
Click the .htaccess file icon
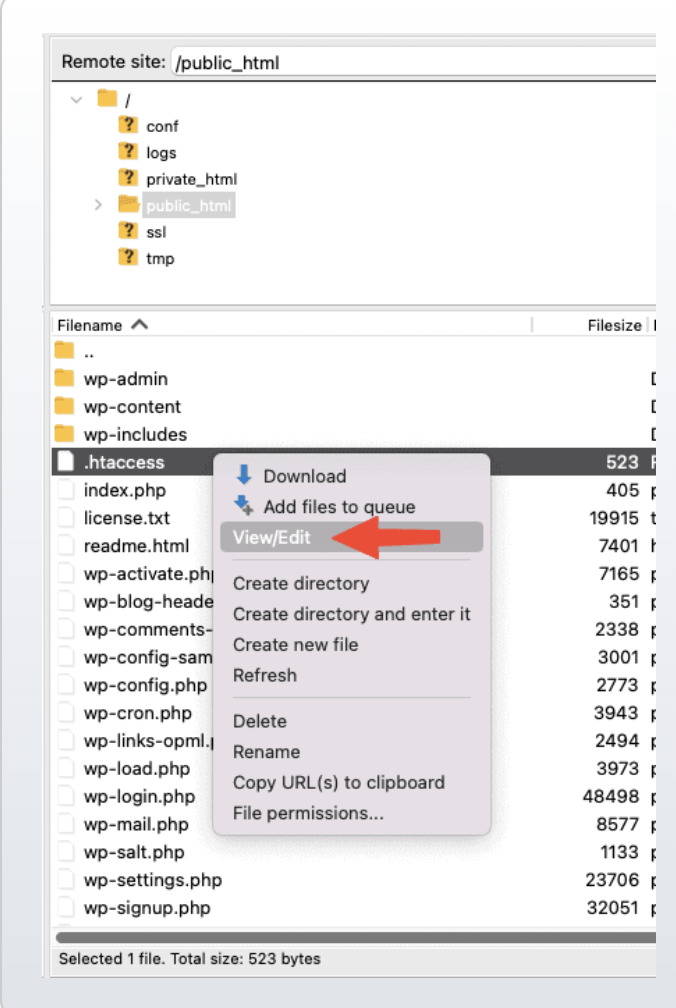(66, 461)
